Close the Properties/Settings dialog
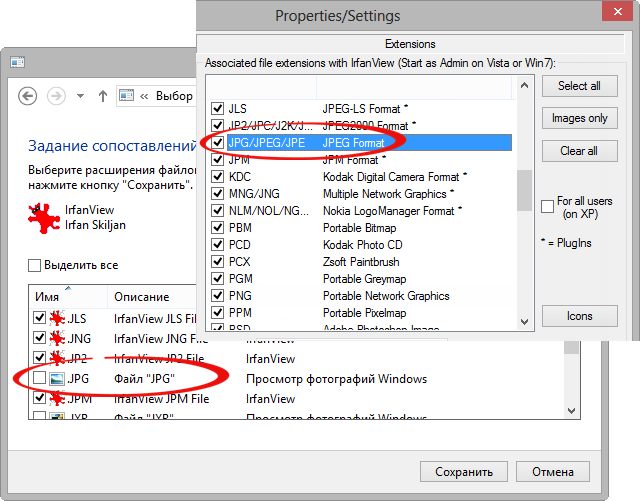The height and width of the screenshot is (501, 640). [618, 12]
